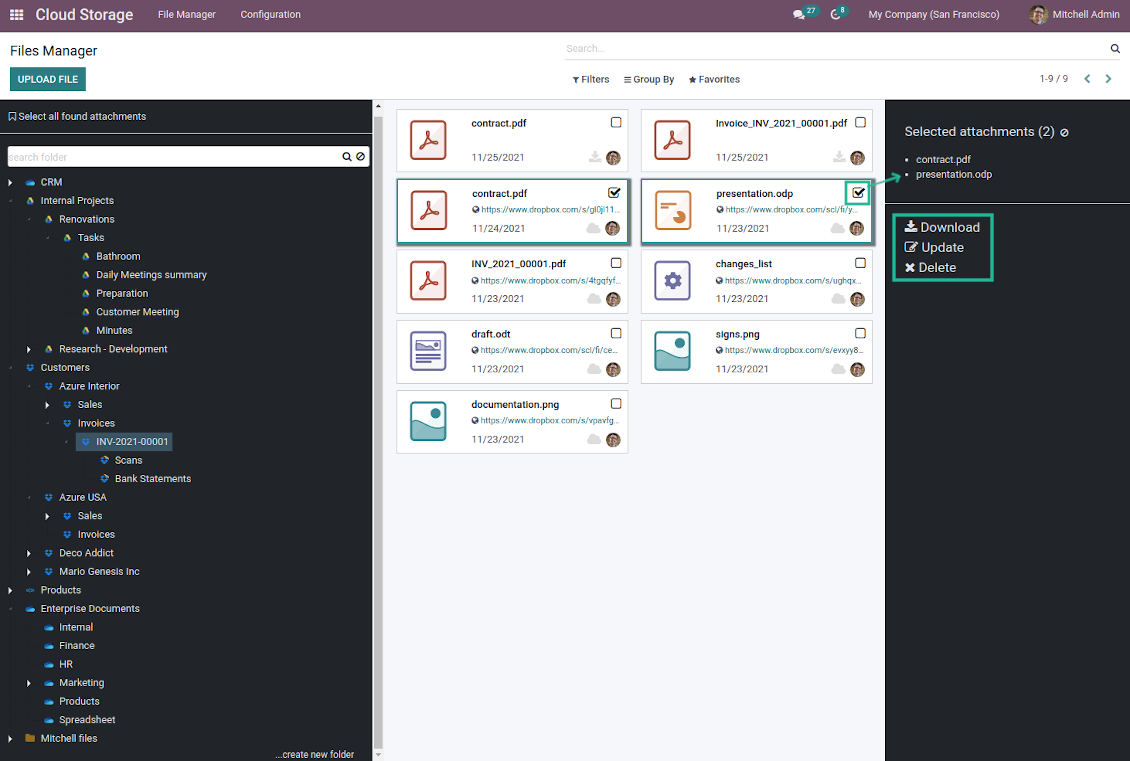The image size is (1130, 761).
Task: Click the search magnifier icon in top bar
Action: (x=1115, y=48)
